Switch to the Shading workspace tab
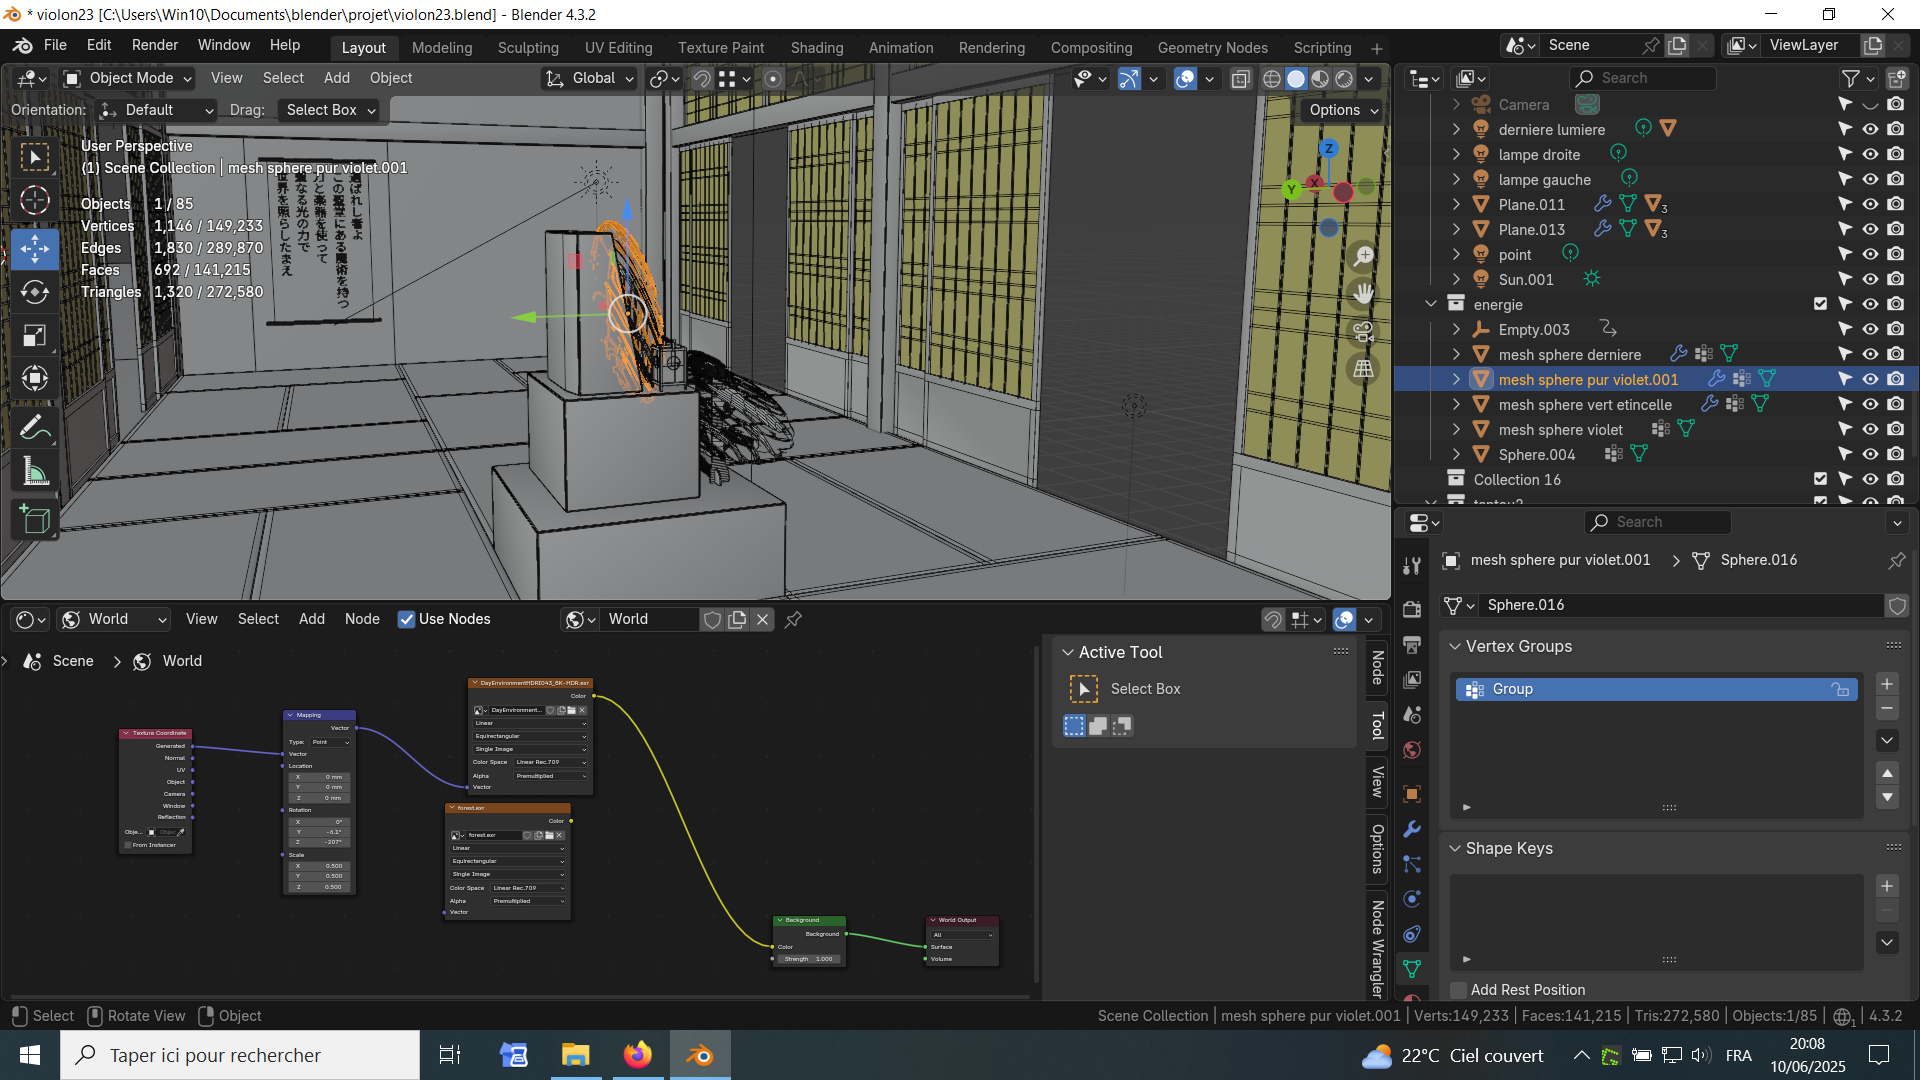 [816, 47]
